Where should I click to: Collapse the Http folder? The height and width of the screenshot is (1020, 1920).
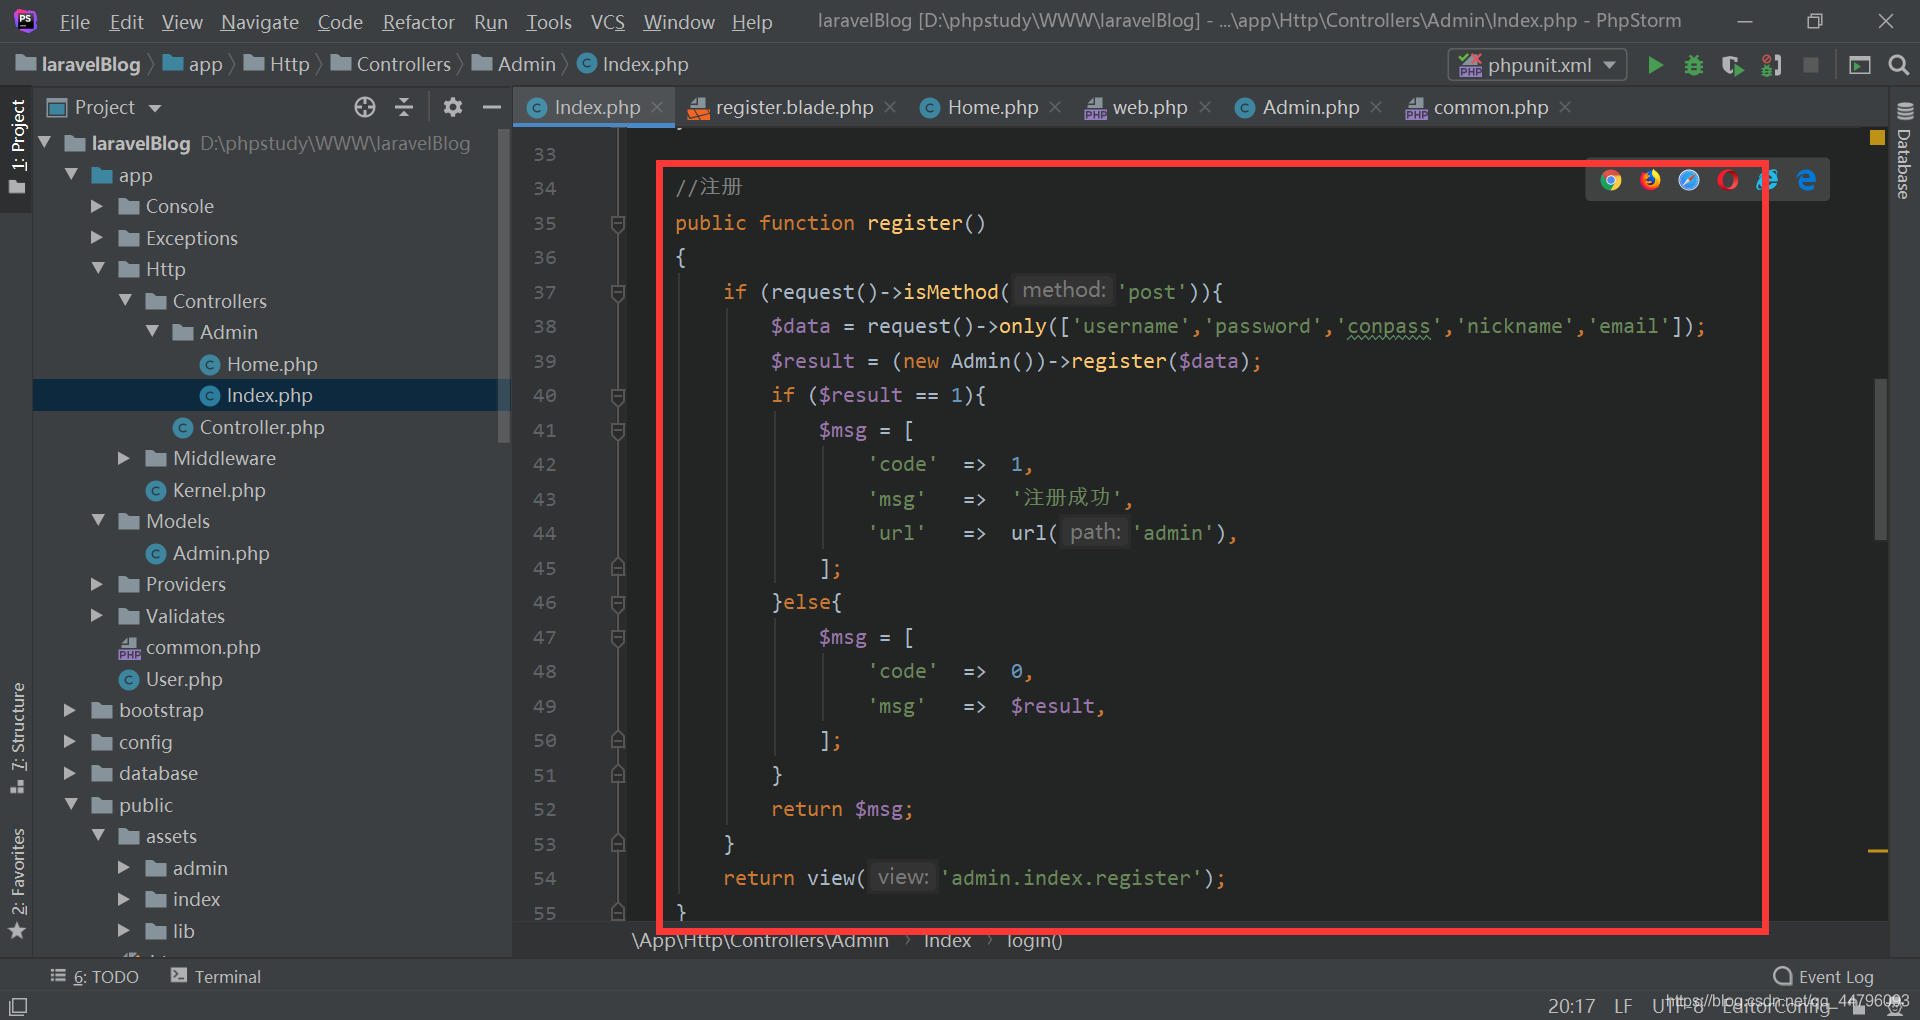click(98, 269)
